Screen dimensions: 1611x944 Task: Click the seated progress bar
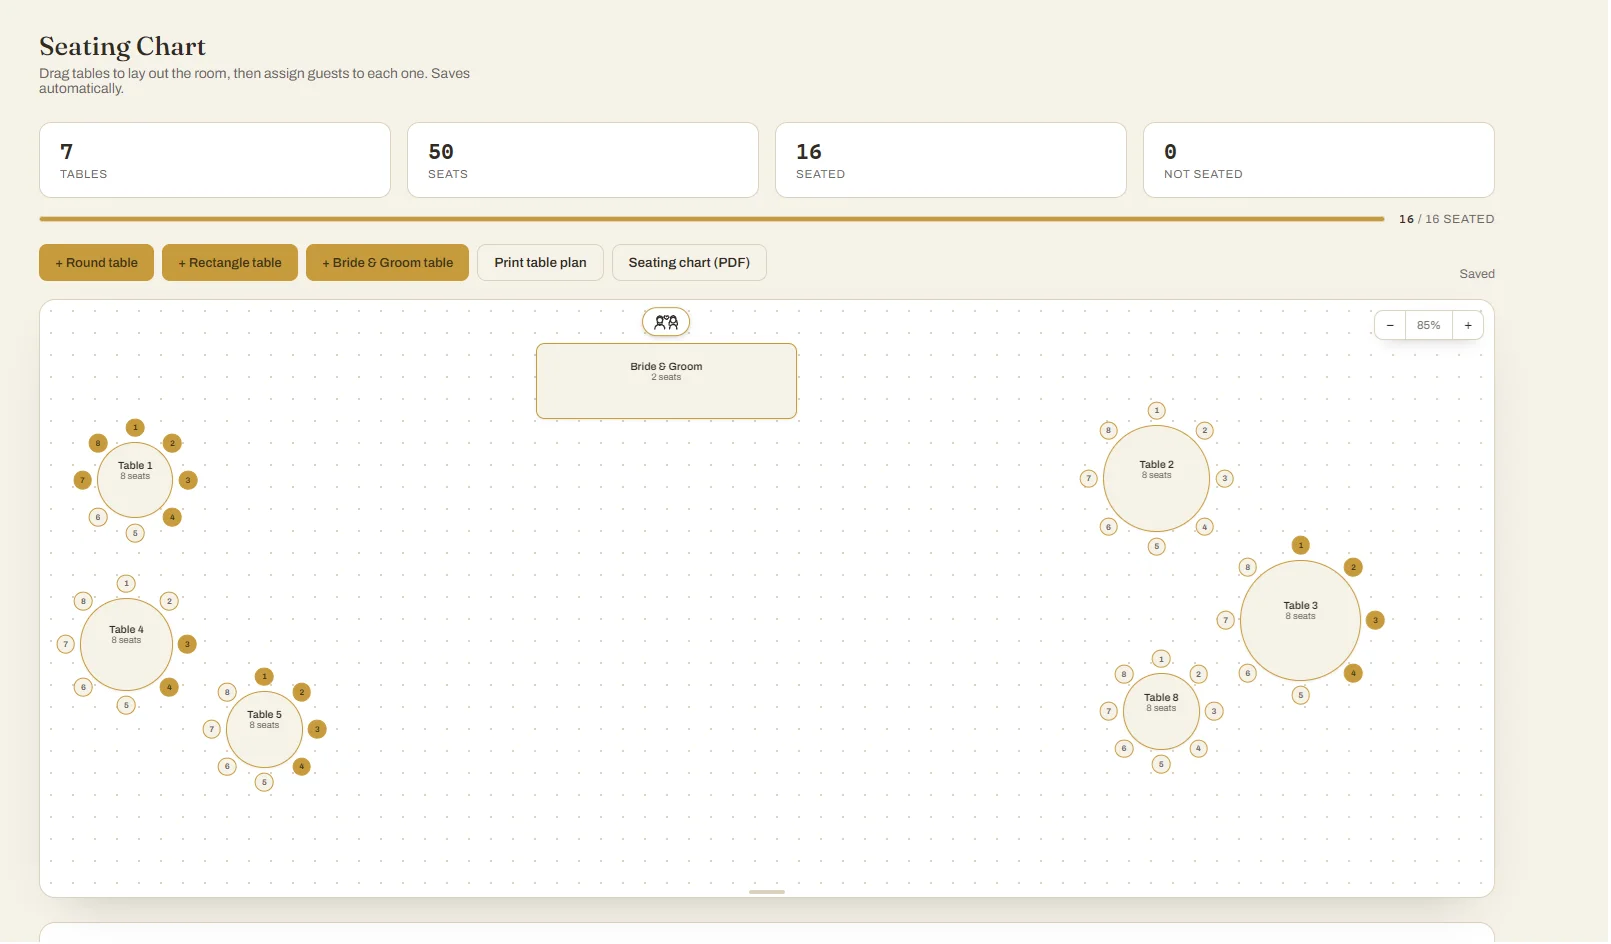coord(713,219)
